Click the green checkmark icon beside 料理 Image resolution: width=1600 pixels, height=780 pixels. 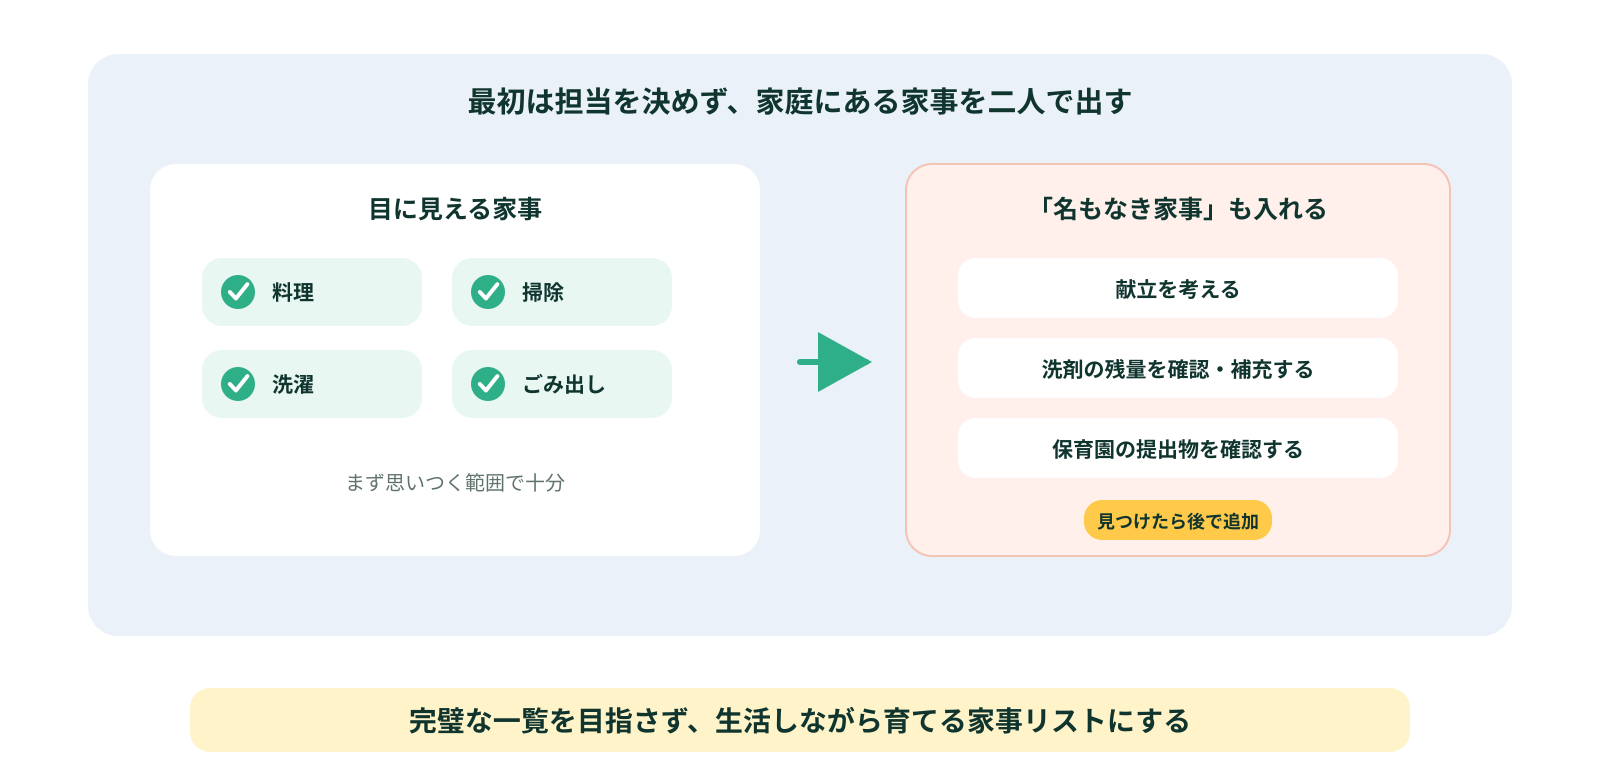tap(238, 292)
